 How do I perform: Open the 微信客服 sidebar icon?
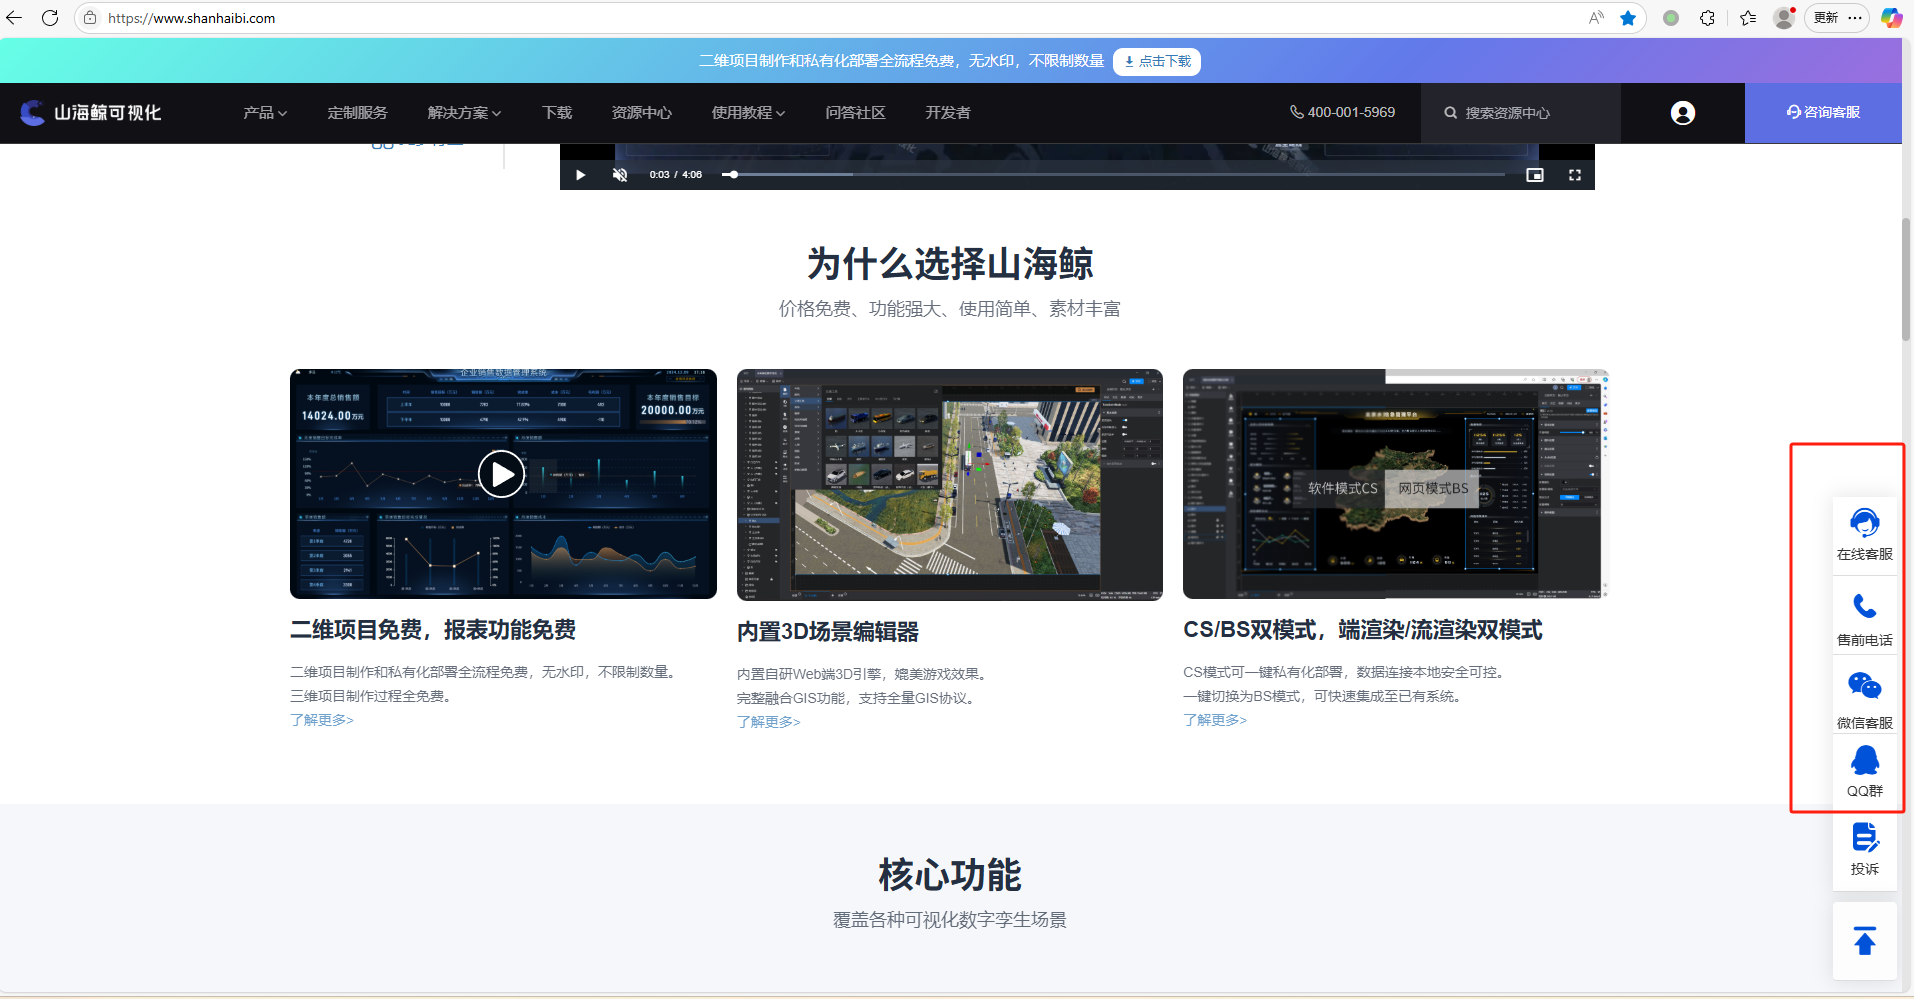pos(1865,700)
